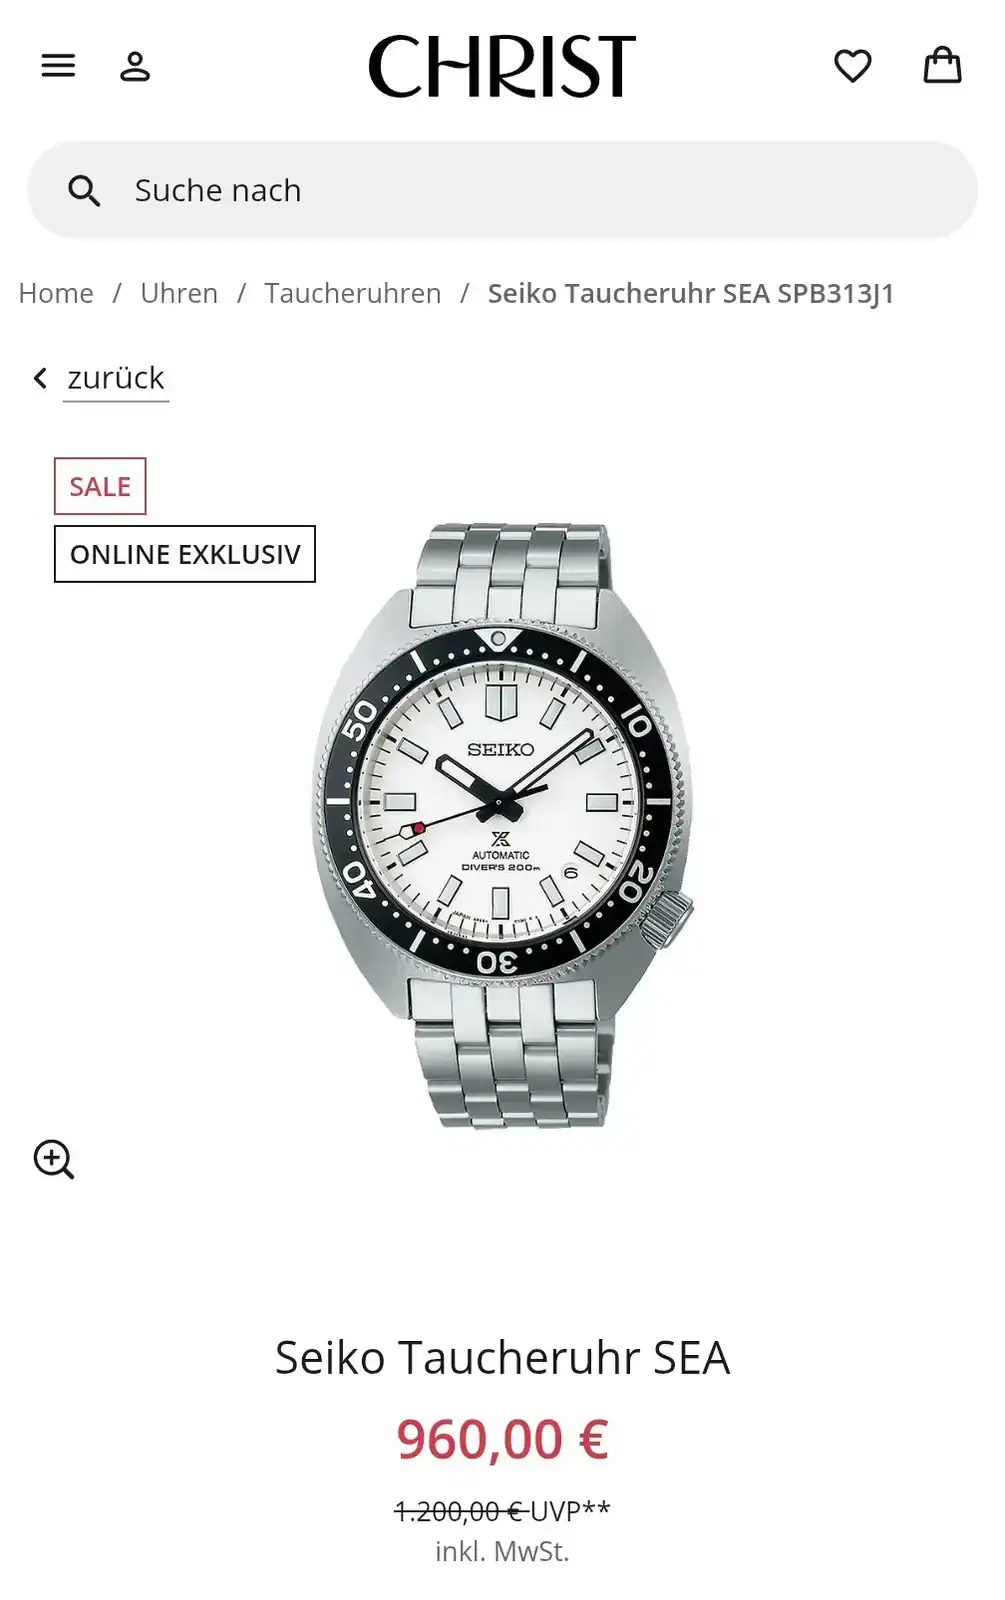The height and width of the screenshot is (1600, 1005).
Task: Open the wishlist heart icon
Action: tap(852, 66)
